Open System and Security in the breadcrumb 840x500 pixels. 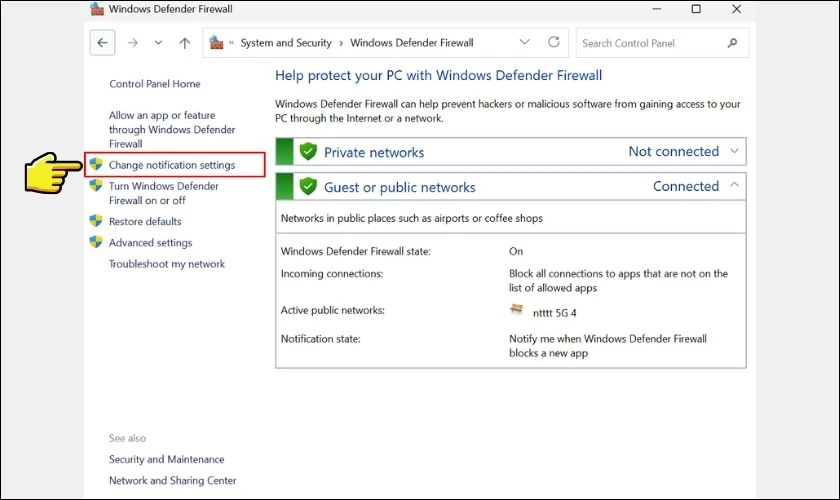click(x=286, y=43)
